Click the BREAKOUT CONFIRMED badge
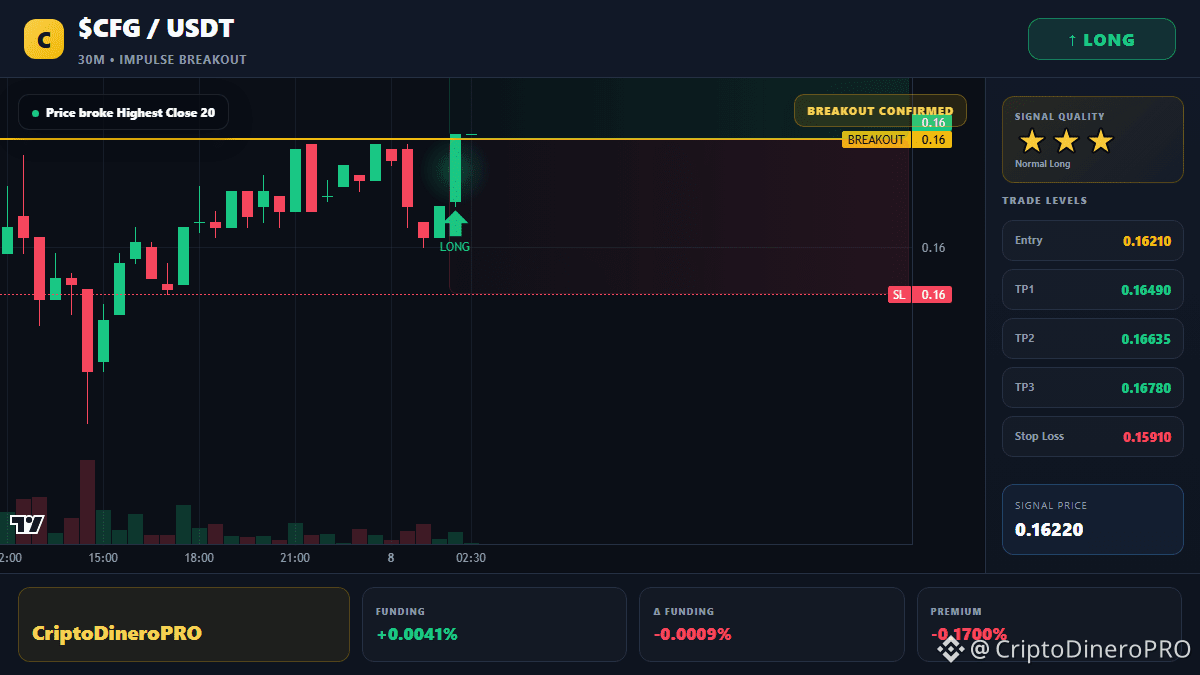Screen dimensions: 1200x675 880,111
